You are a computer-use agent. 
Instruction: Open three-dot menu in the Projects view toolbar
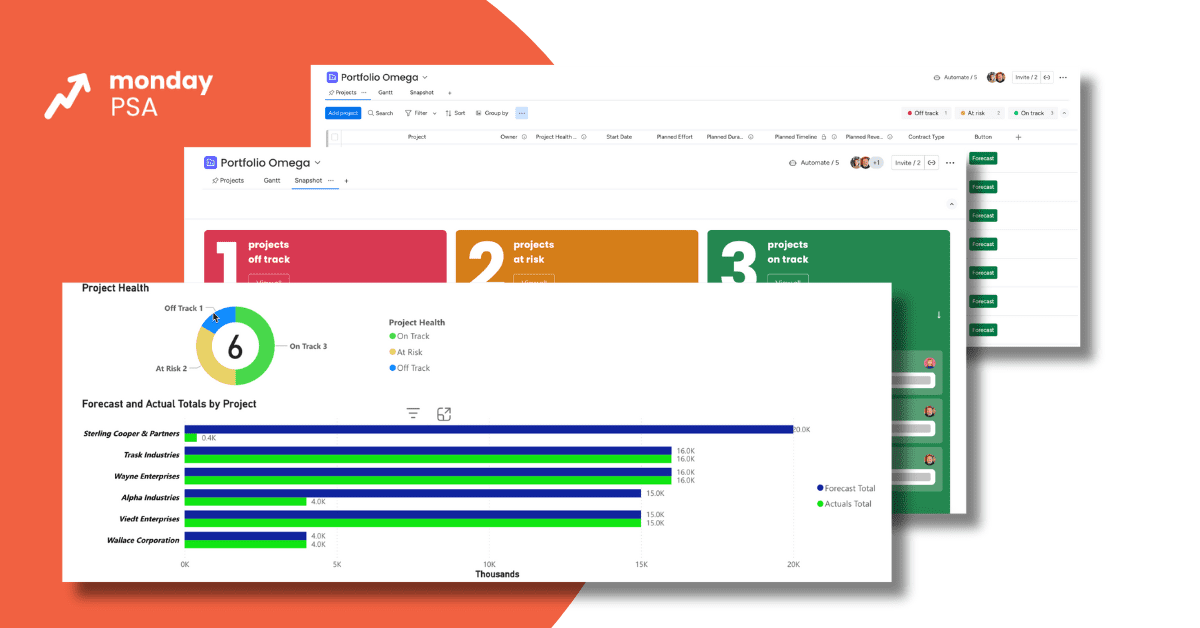(x=521, y=113)
